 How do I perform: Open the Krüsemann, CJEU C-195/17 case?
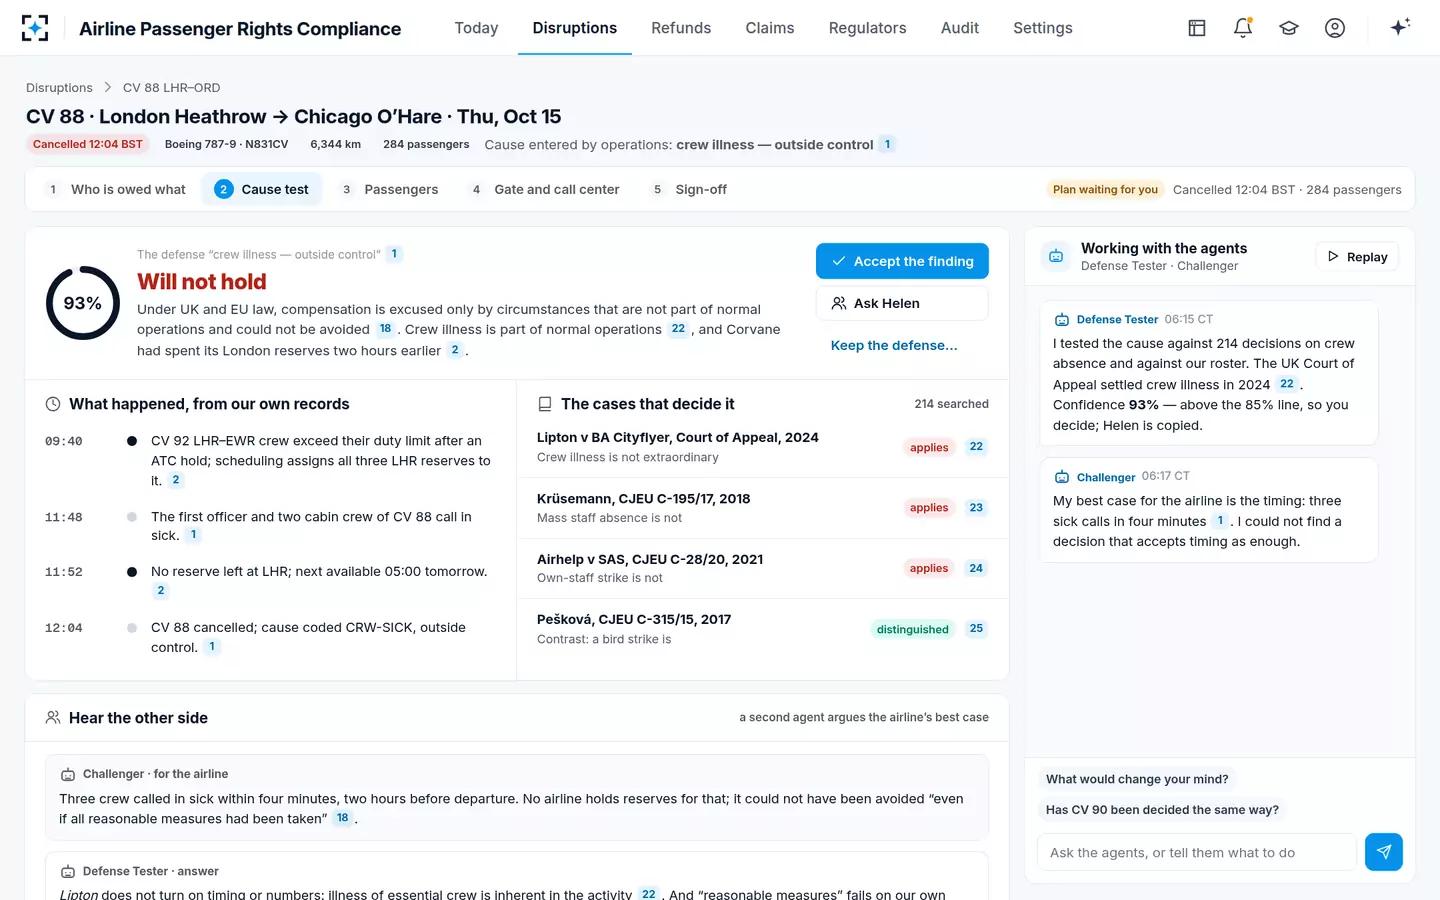(762, 508)
